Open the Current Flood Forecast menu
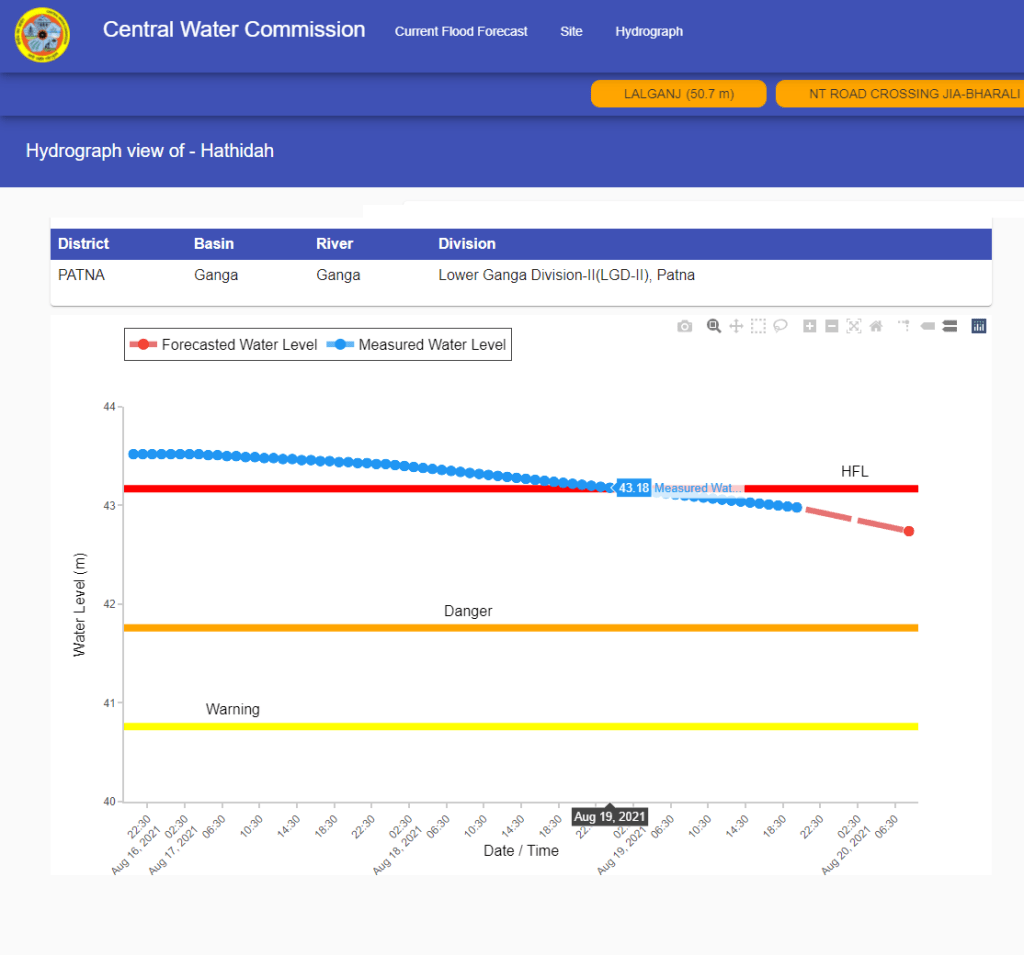Screen dimensions: 1024x955 click(x=461, y=32)
